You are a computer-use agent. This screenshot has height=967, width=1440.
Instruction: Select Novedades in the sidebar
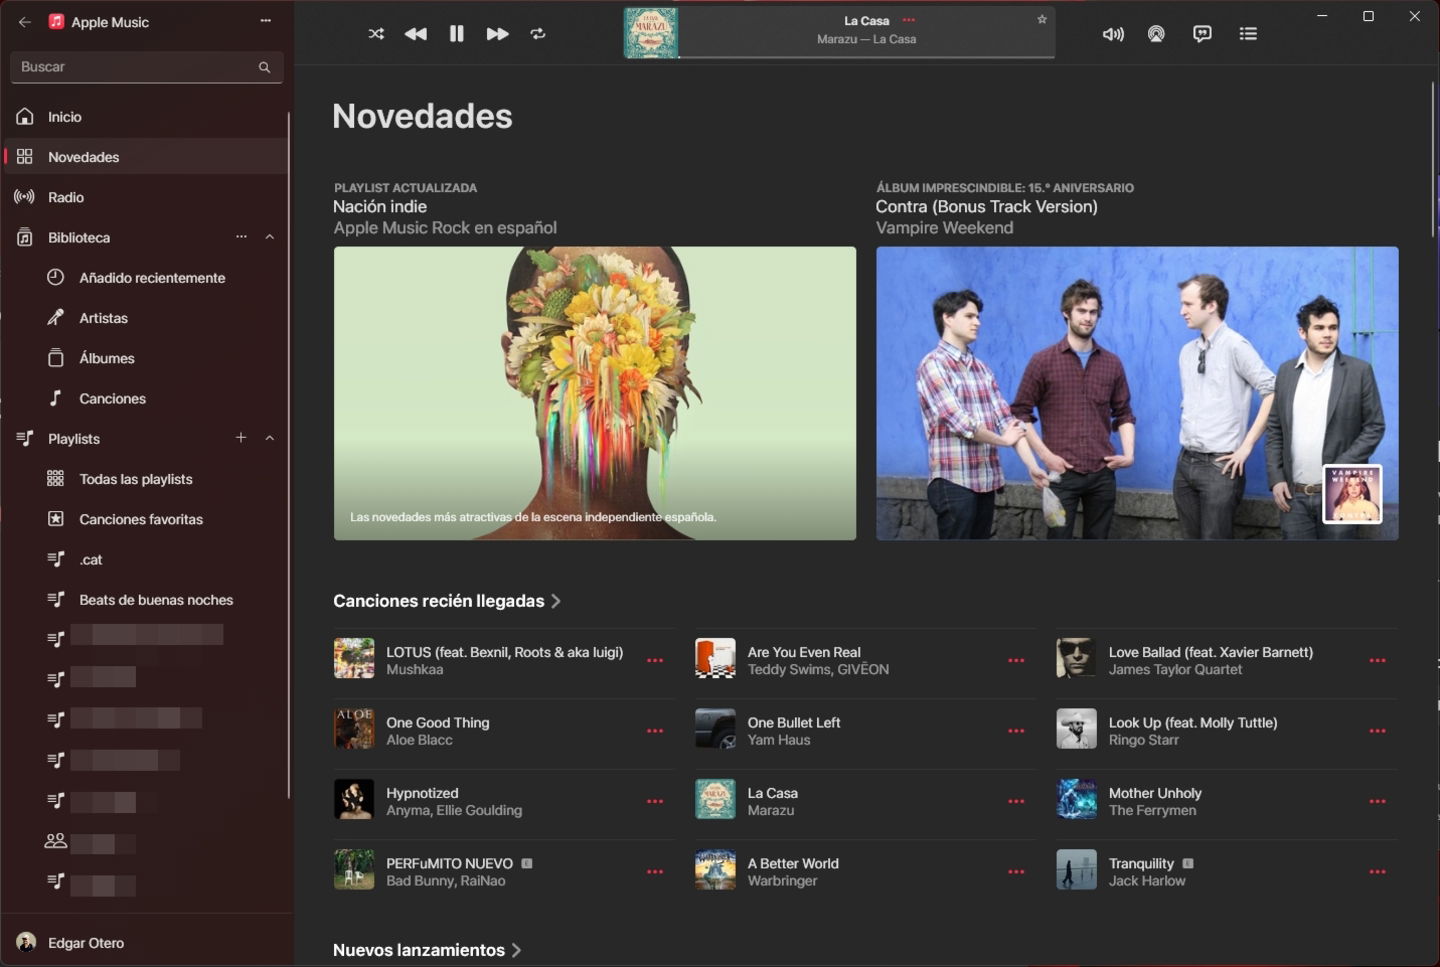146,157
